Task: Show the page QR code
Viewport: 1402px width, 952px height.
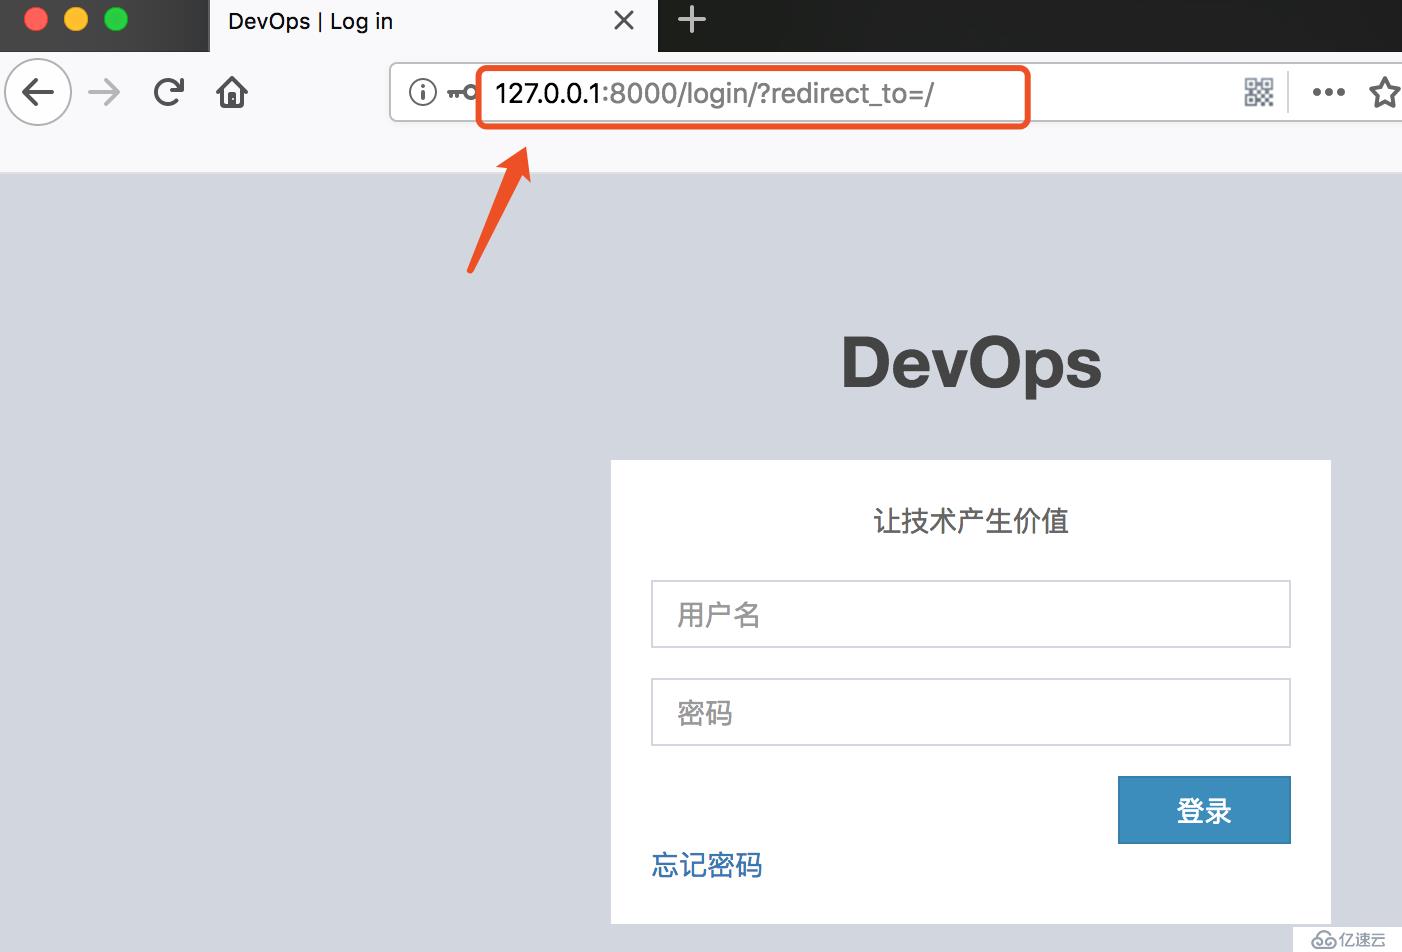Action: tap(1259, 92)
